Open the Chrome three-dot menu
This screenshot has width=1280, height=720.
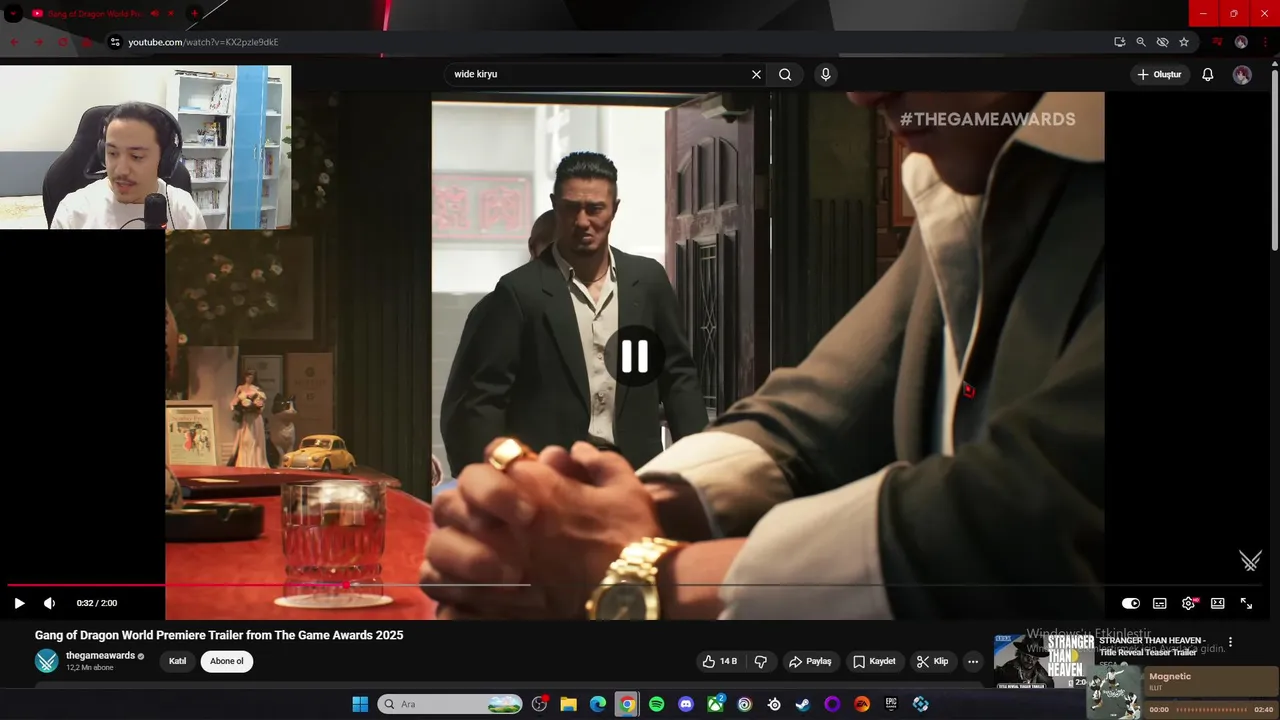(x=1266, y=42)
